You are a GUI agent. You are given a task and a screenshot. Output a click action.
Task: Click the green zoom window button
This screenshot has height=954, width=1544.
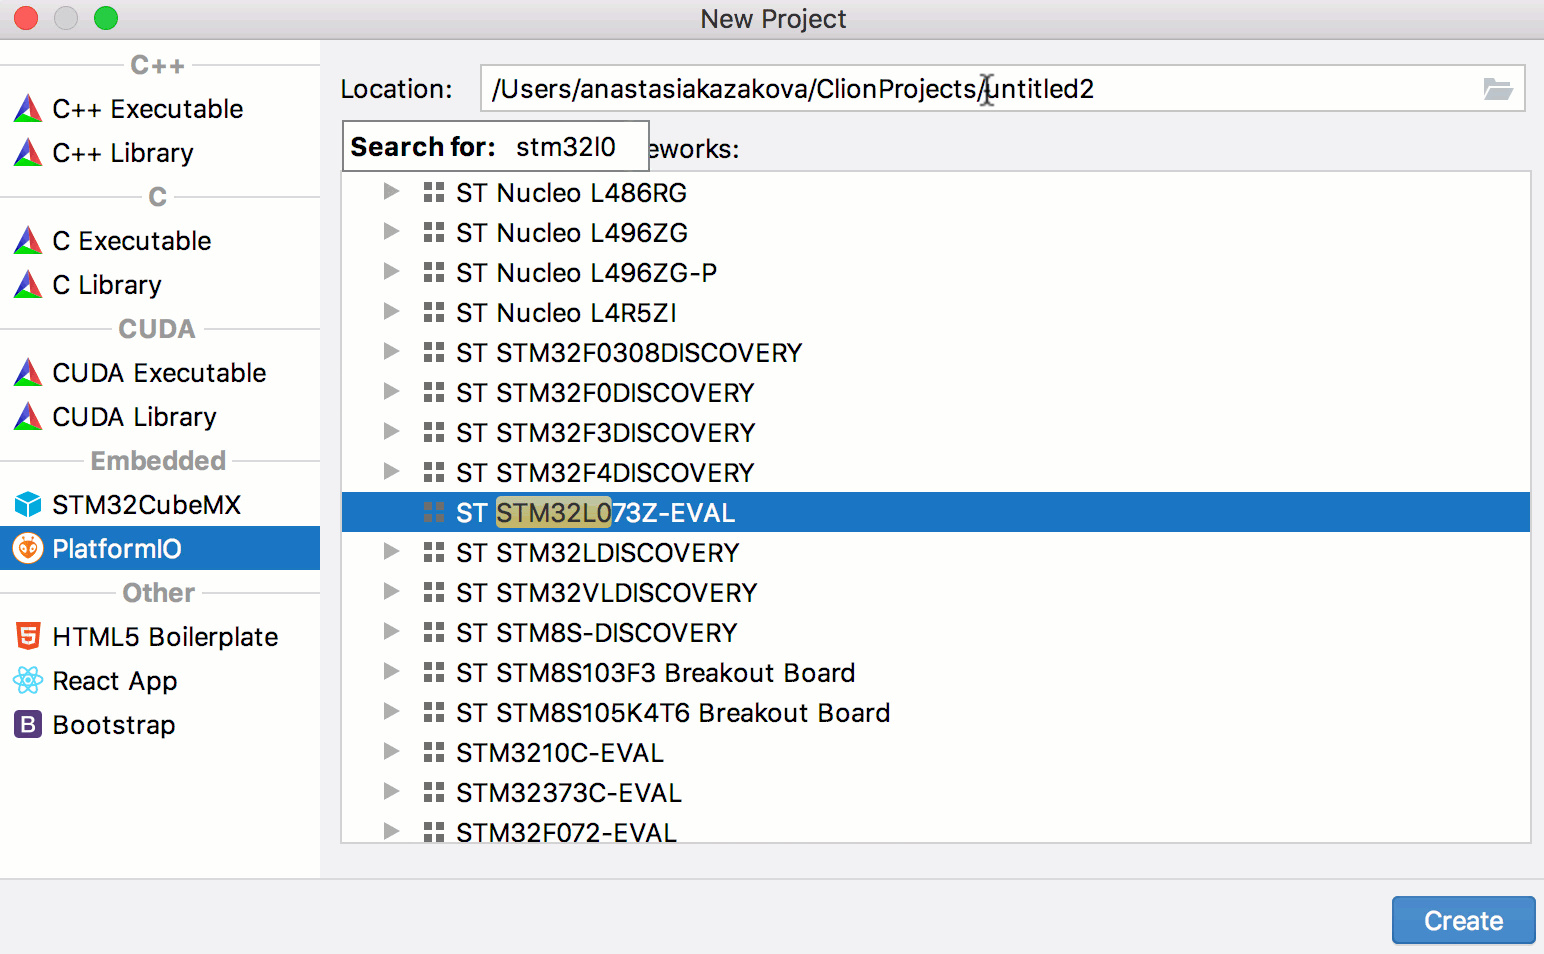tap(105, 18)
